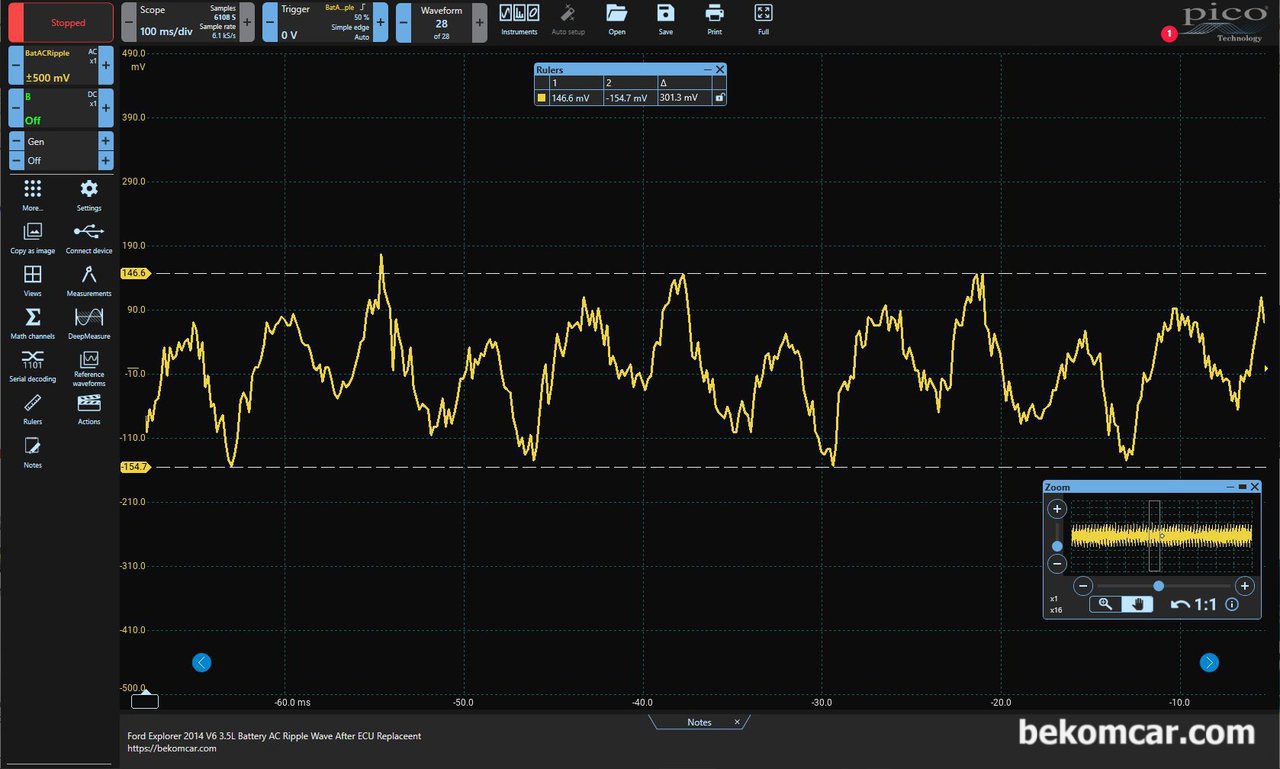This screenshot has width=1280, height=769.
Task: Go to previous waveform with minus
Action: [x=404, y=22]
